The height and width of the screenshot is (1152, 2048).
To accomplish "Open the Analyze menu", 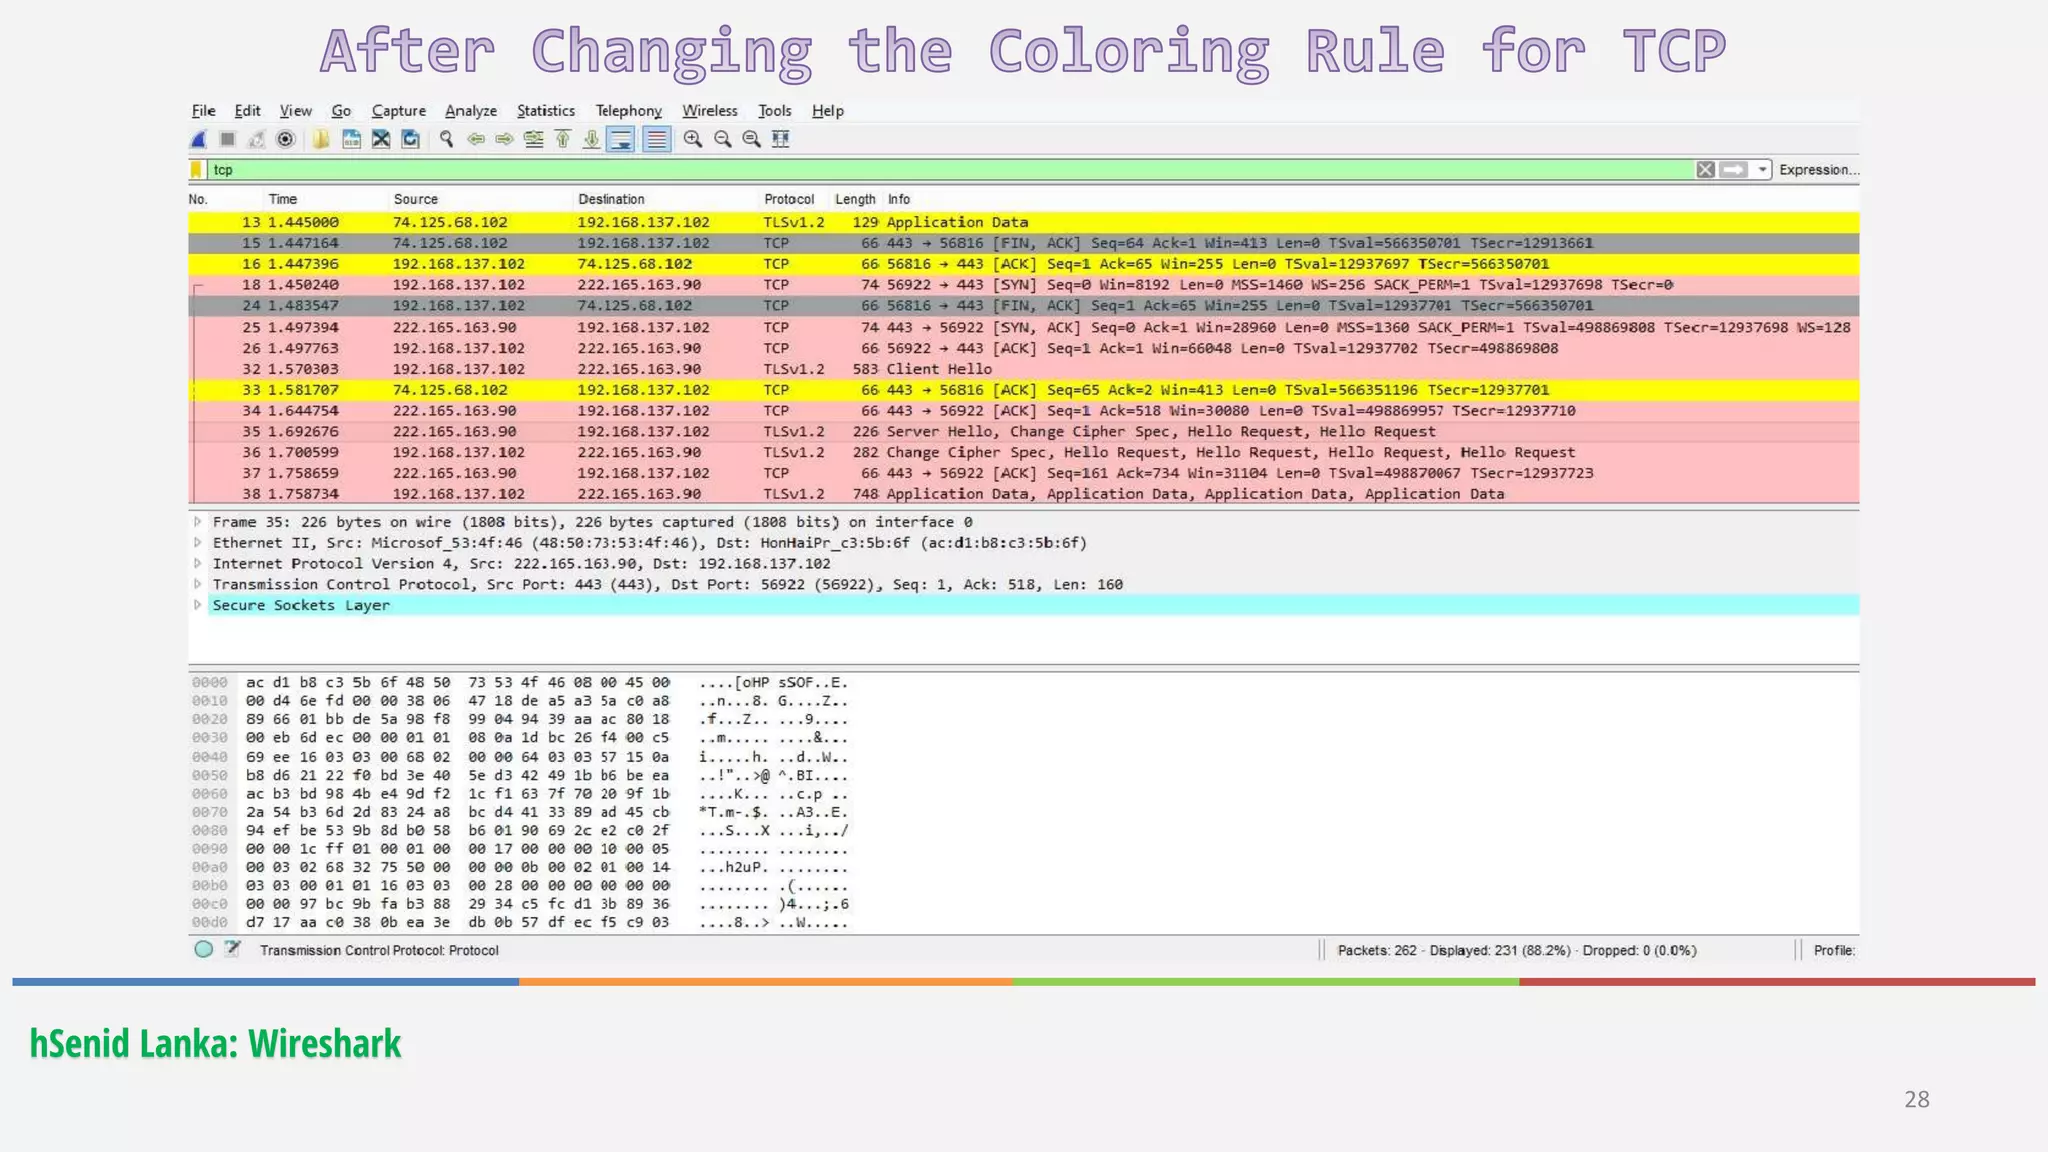I will click(471, 111).
